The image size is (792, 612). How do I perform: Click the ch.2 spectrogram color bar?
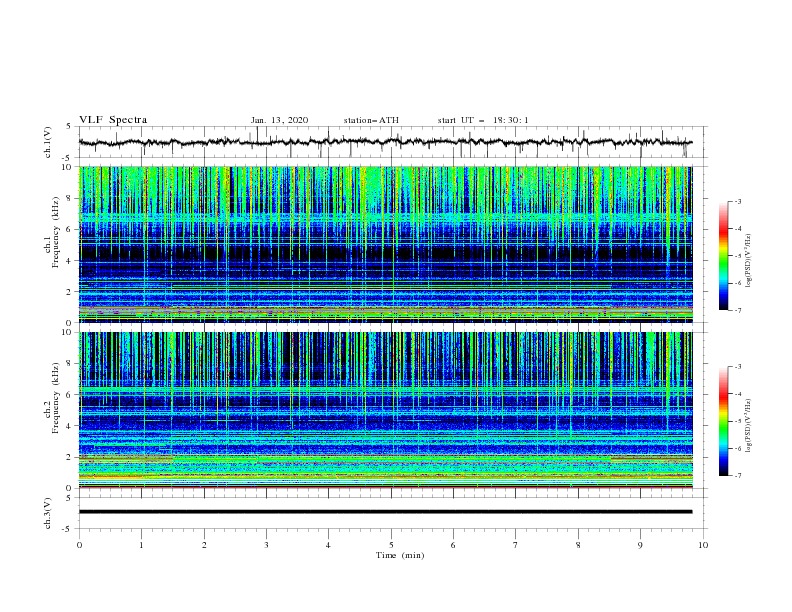point(724,421)
